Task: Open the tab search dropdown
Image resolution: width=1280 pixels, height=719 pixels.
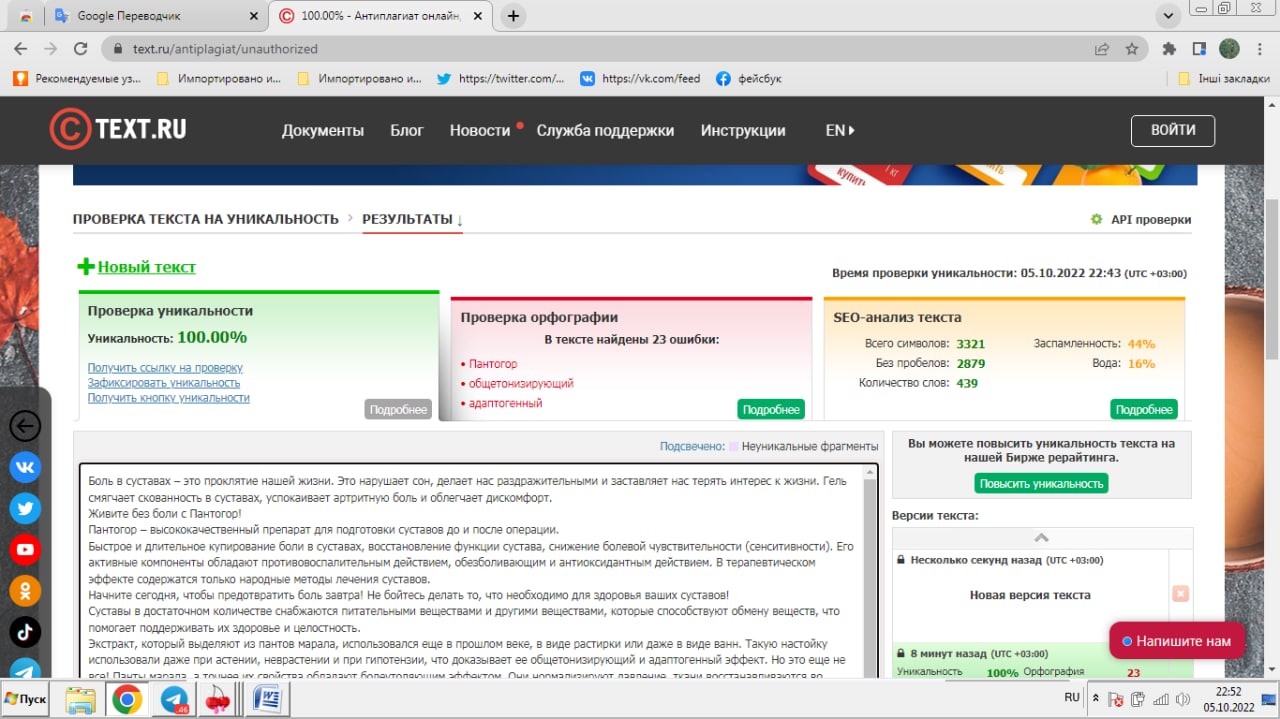Action: [x=1167, y=15]
